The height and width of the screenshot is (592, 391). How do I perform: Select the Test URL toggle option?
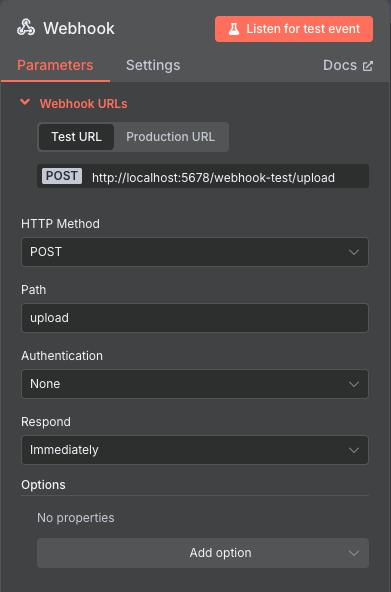coord(77,137)
